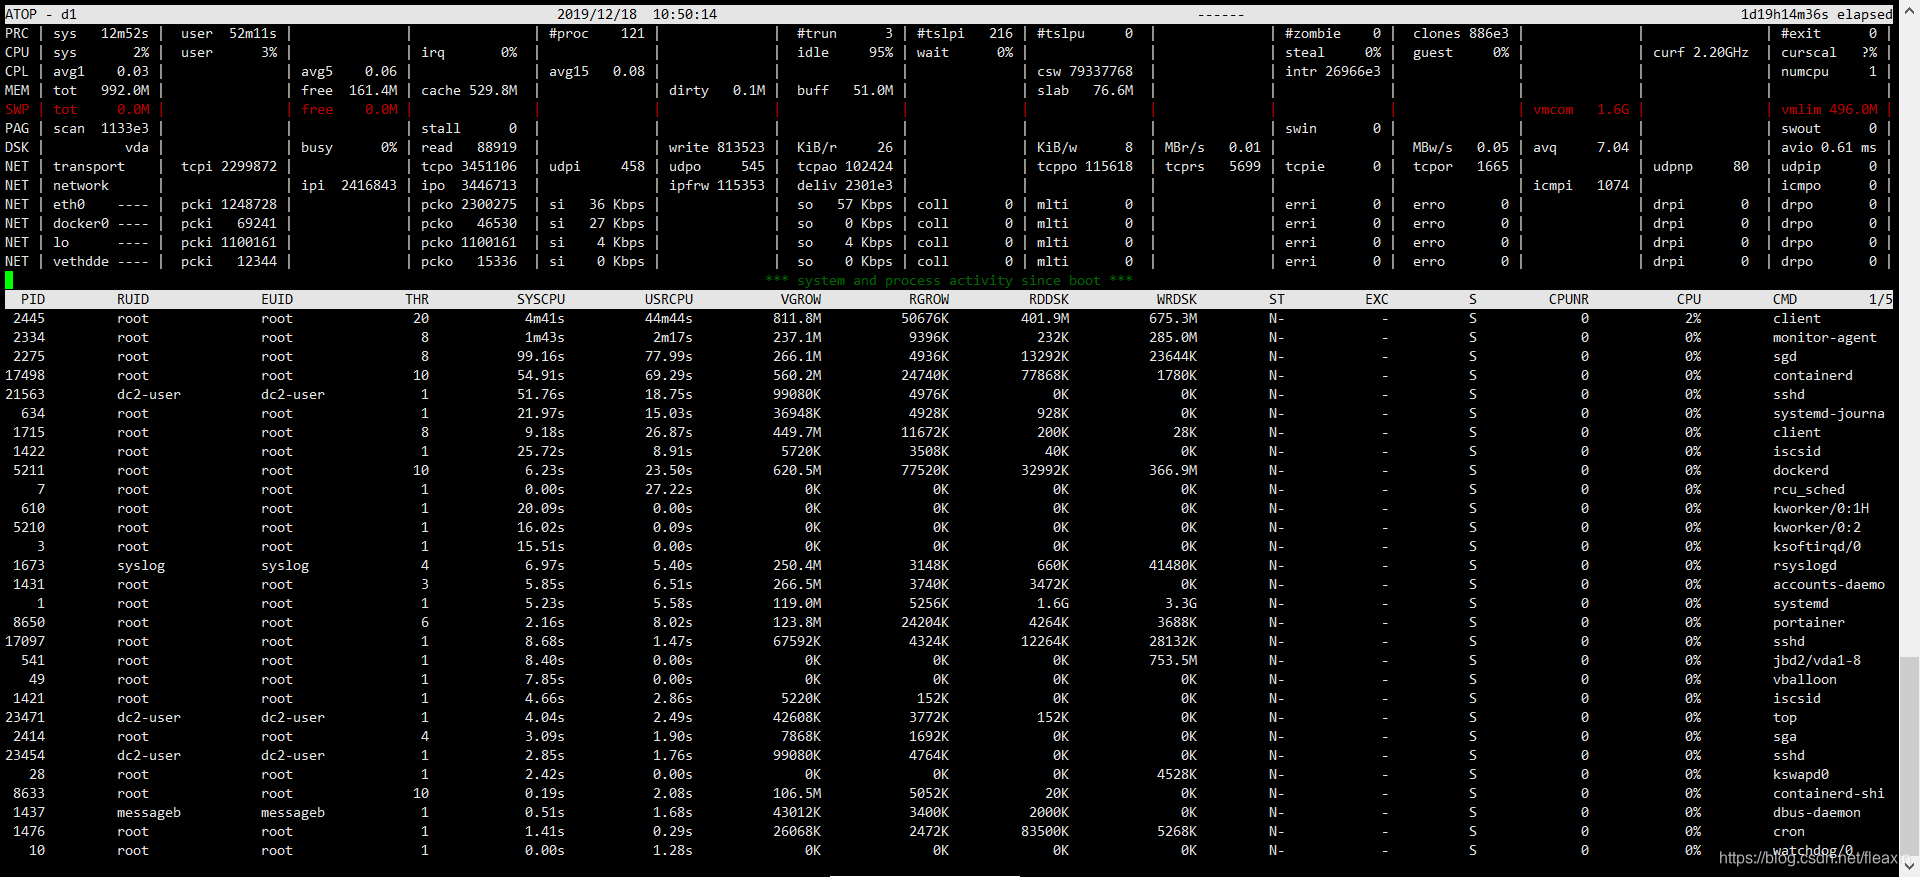The height and width of the screenshot is (877, 1920).
Task: Click the red SWP row label
Action: click(x=17, y=109)
